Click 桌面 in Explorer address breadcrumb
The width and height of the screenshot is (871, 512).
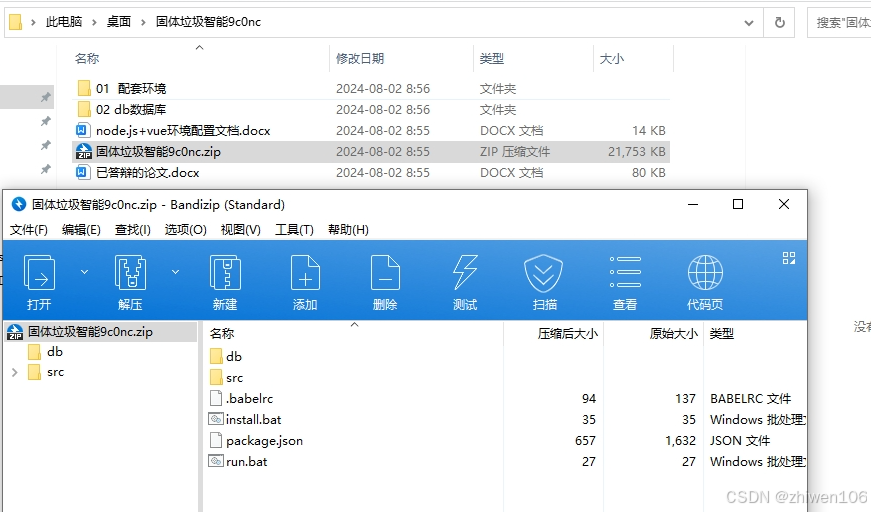119,22
